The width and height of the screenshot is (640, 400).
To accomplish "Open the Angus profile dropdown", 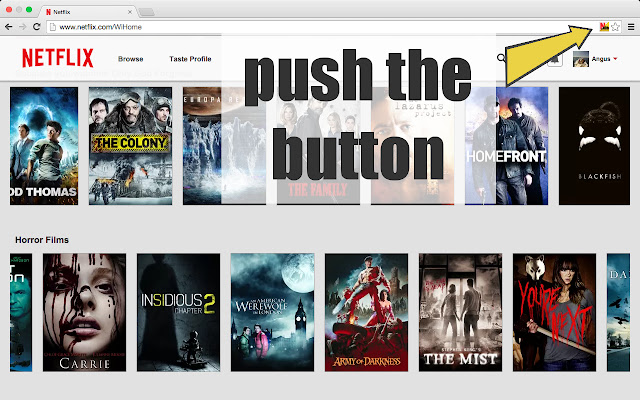I will [615, 59].
